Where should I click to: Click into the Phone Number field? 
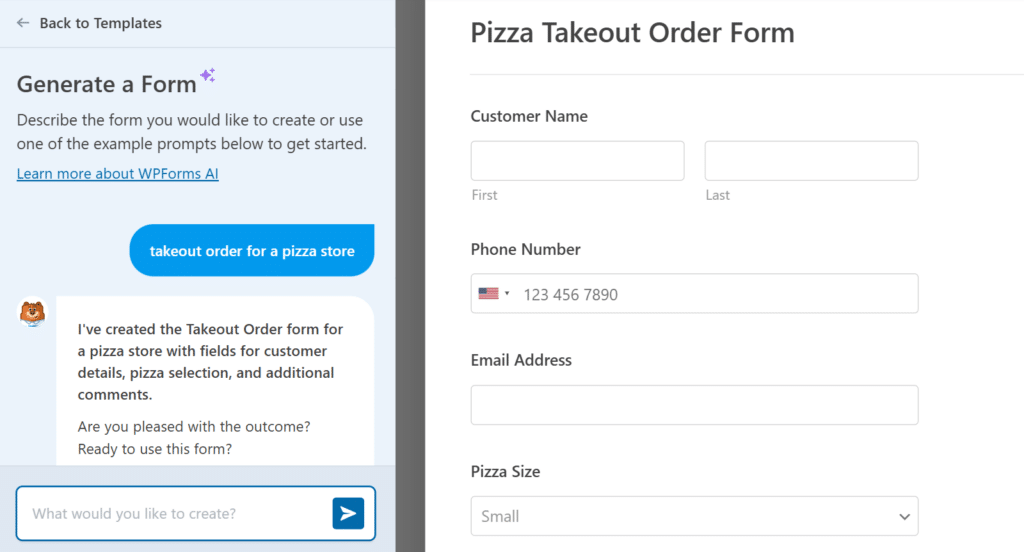[715, 294]
